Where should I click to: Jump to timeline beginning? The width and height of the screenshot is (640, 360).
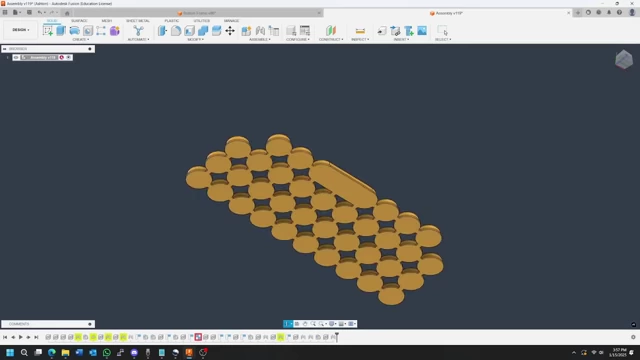pyautogui.click(x=5, y=337)
